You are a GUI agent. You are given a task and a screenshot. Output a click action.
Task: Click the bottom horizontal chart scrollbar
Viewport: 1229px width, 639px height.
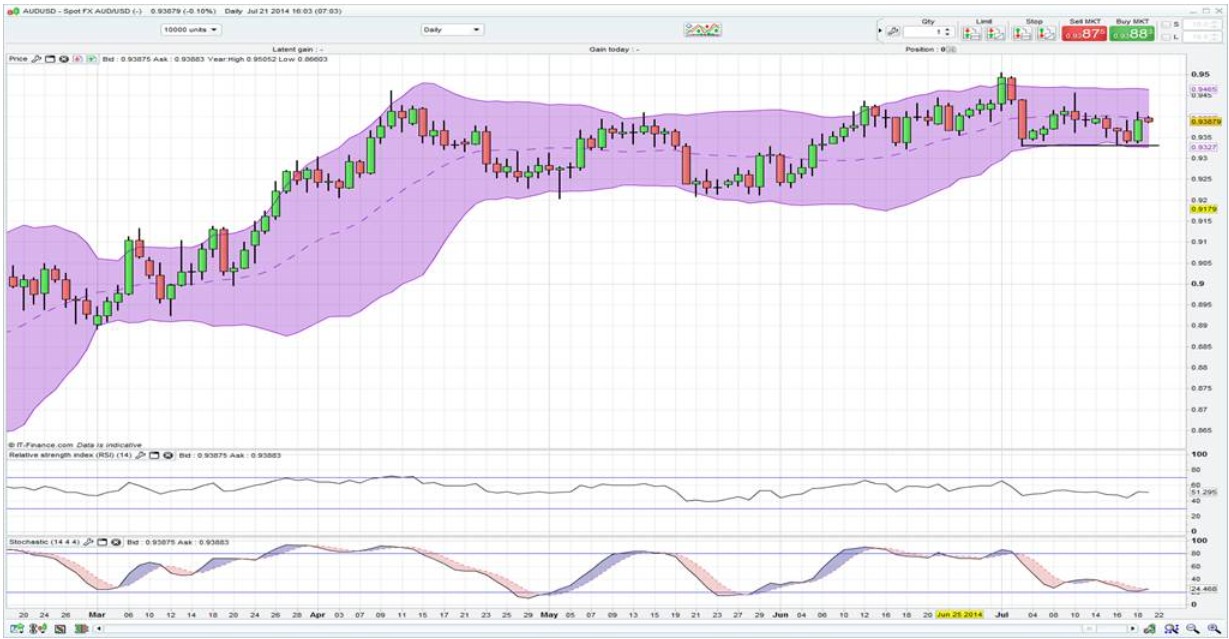600,629
